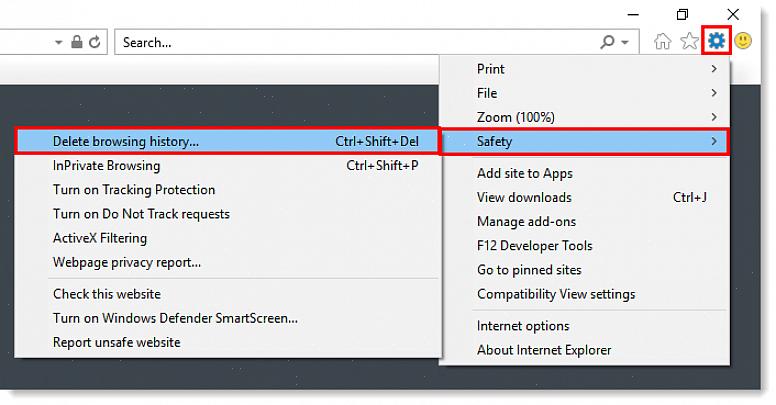Image resolution: width=776 pixels, height=405 pixels.
Task: Open search provider dropdown arrow
Action: [625, 43]
